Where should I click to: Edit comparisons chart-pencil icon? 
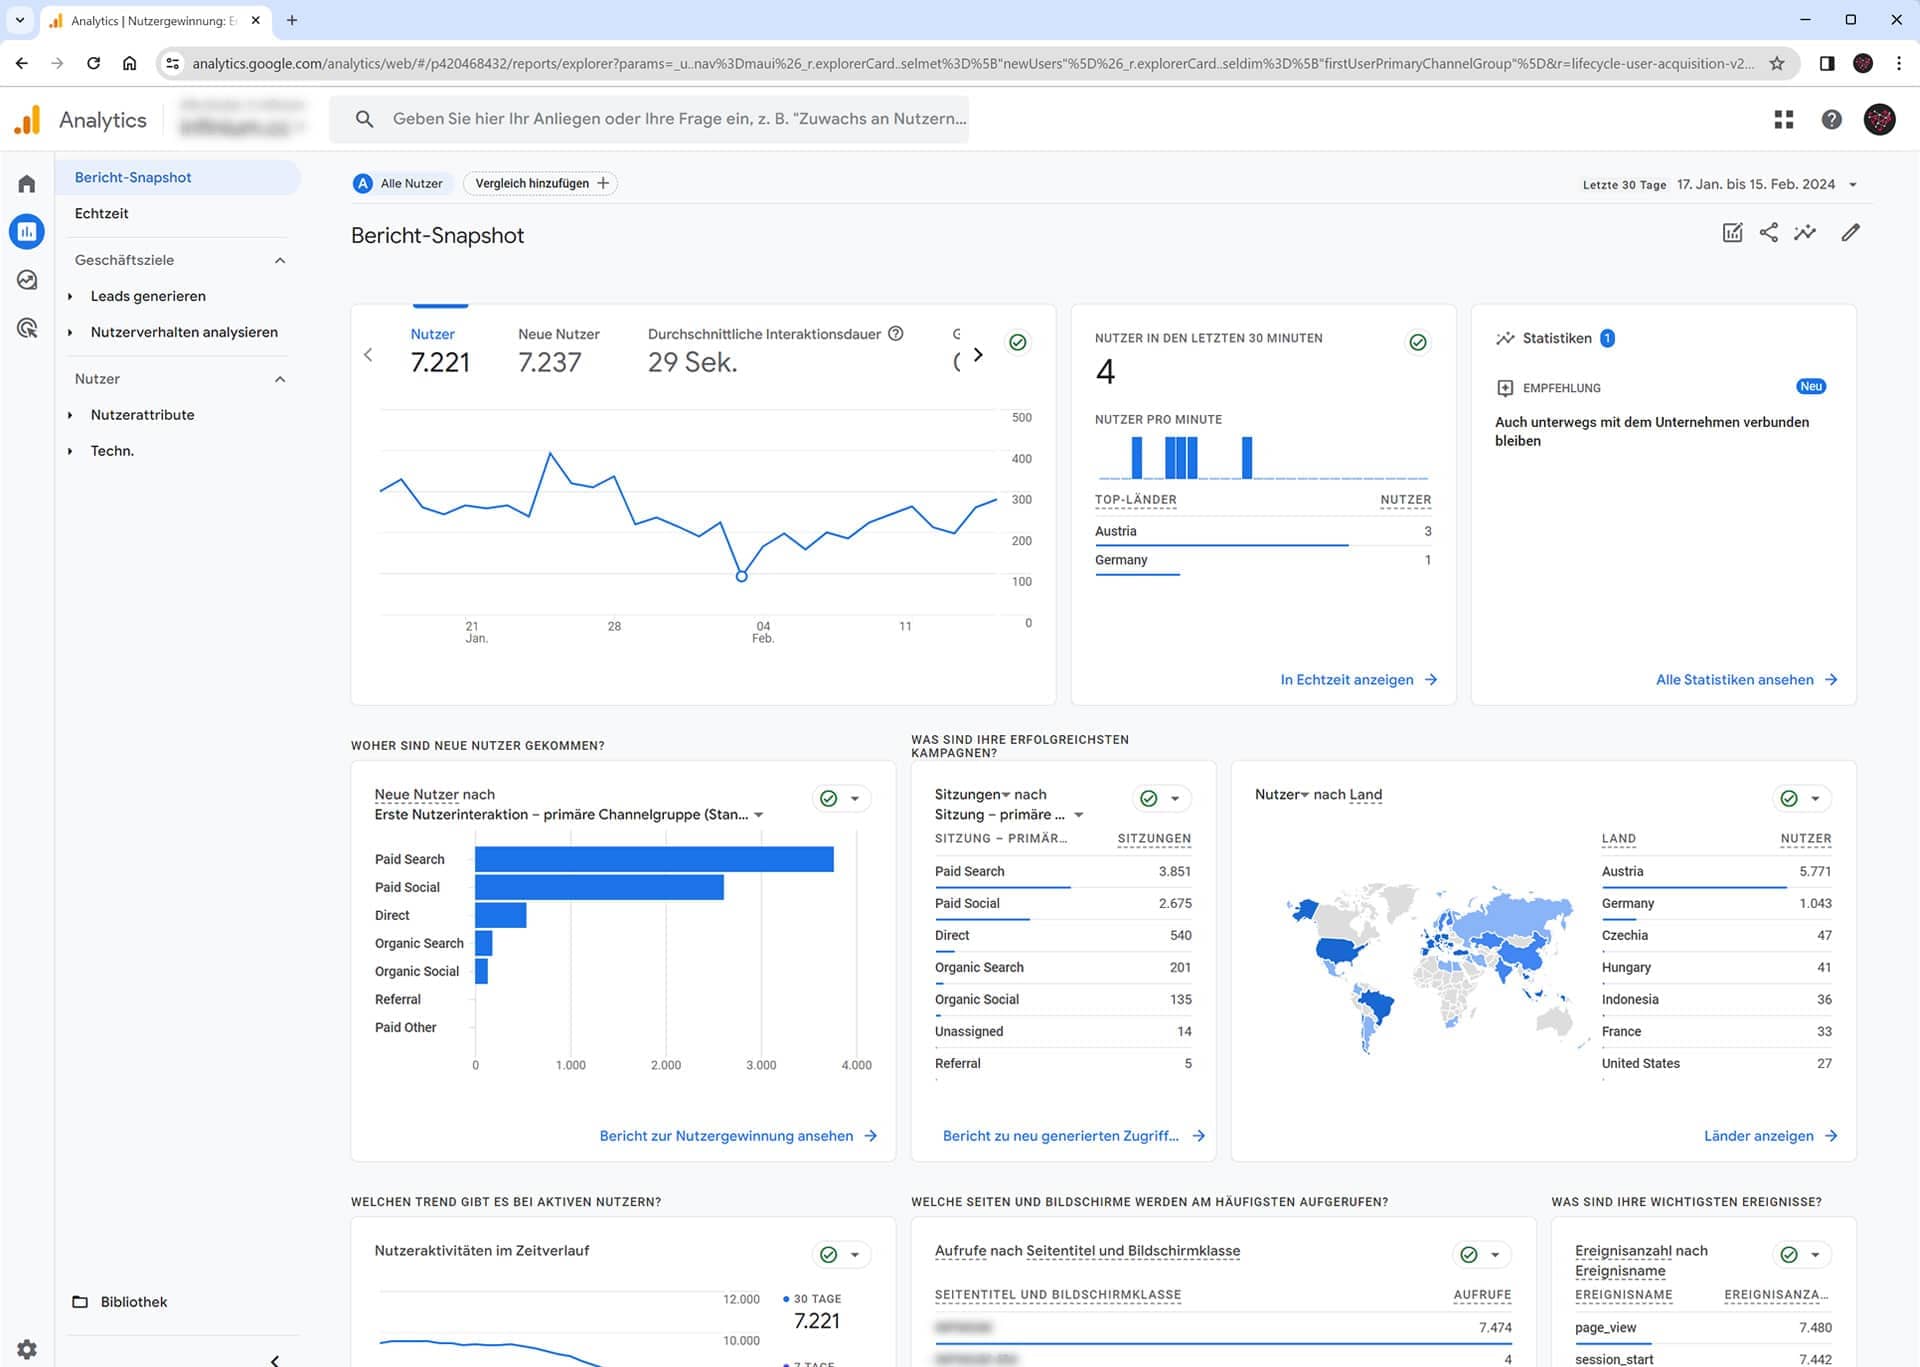click(1733, 233)
